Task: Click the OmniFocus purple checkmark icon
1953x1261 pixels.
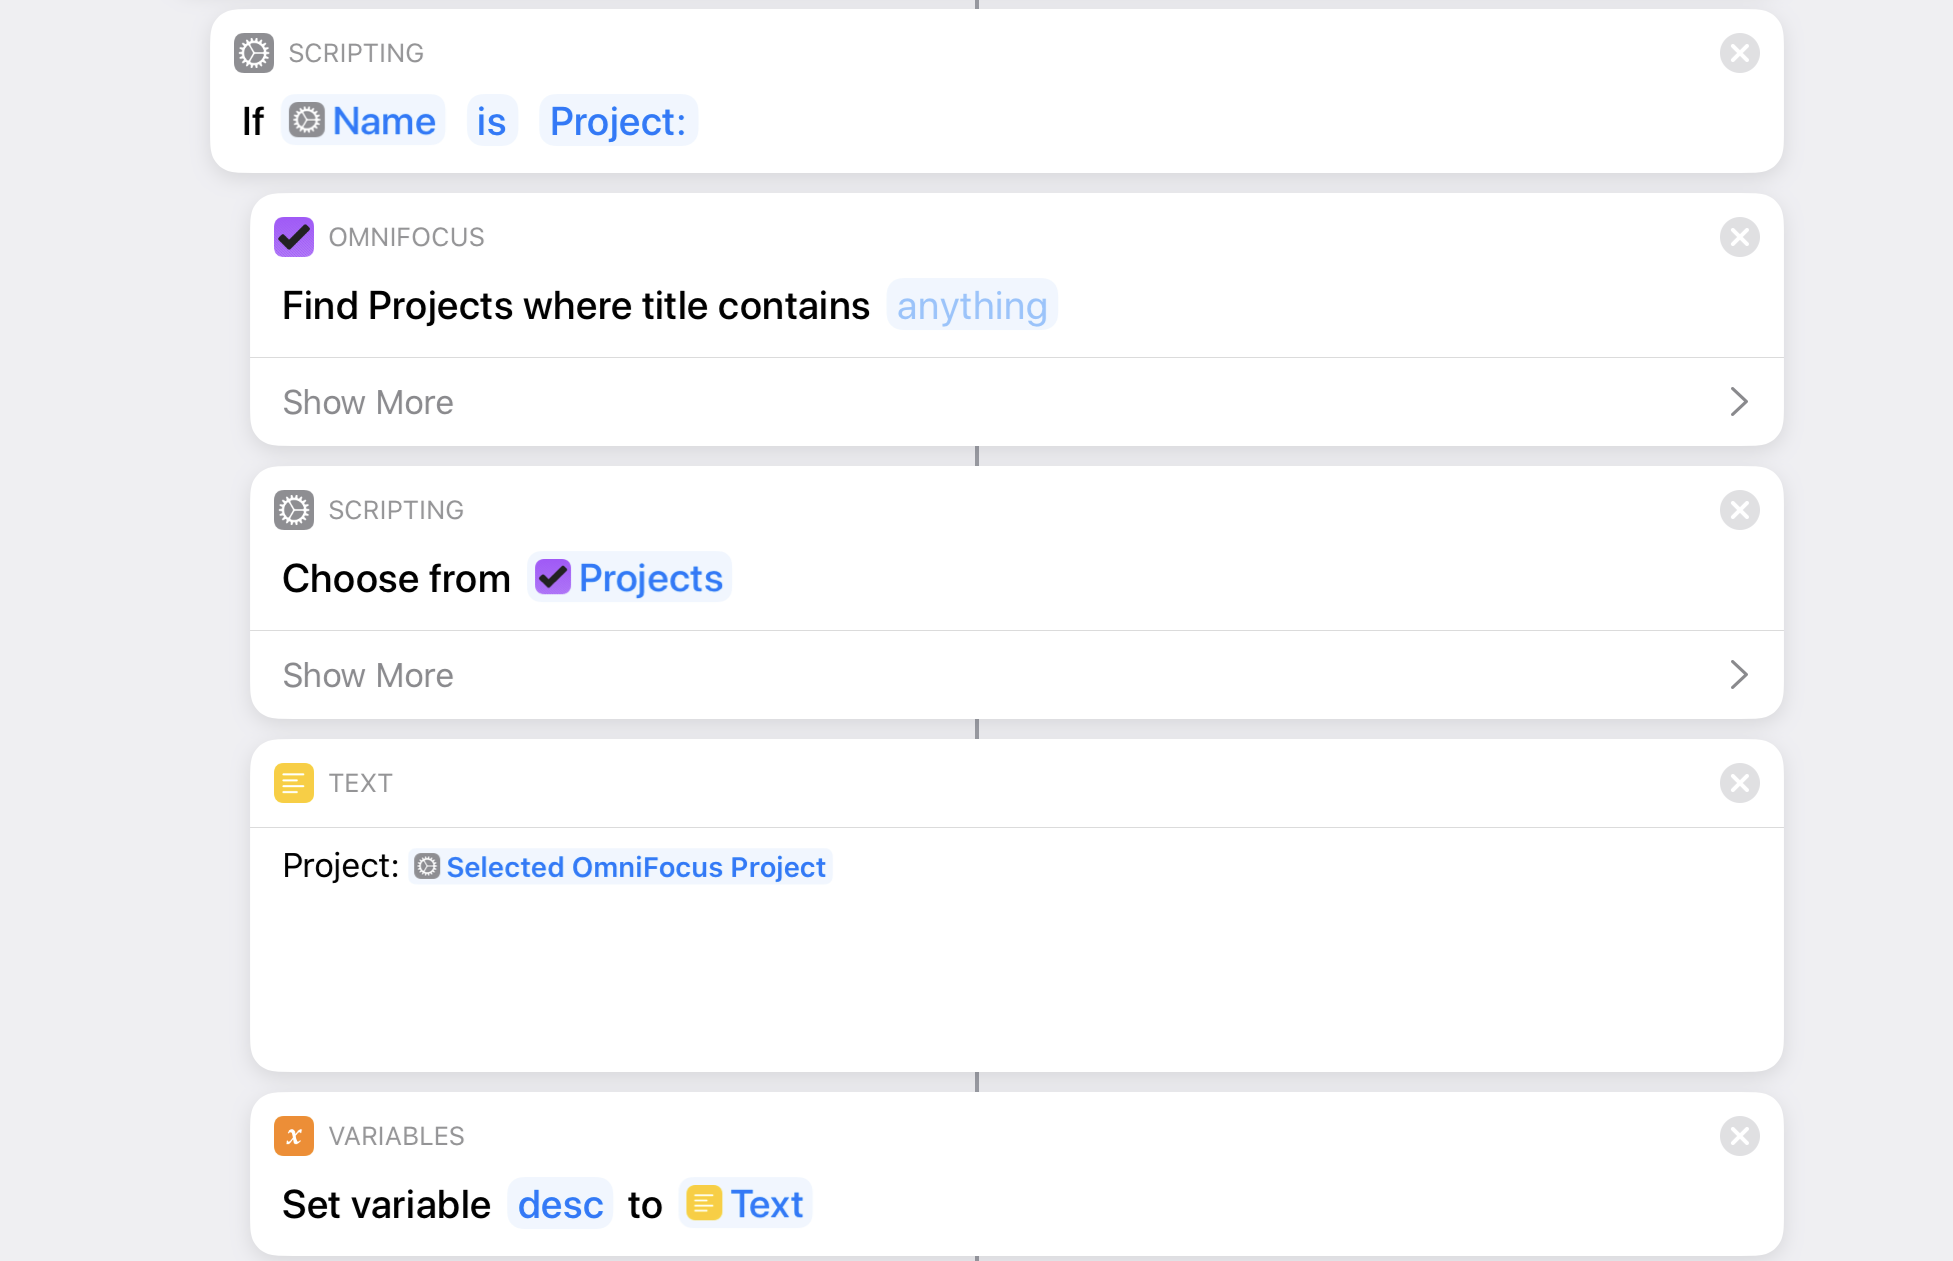Action: tap(294, 237)
